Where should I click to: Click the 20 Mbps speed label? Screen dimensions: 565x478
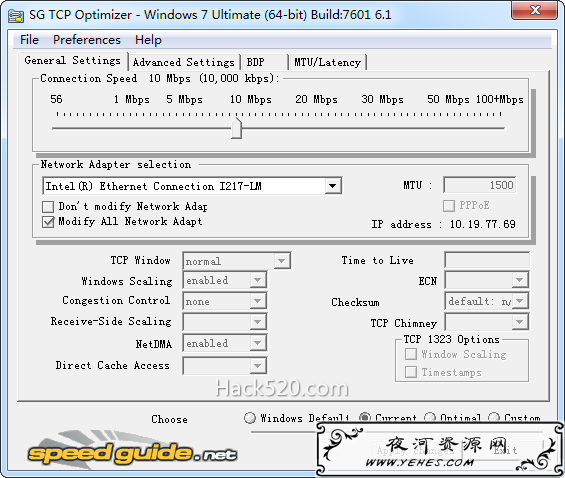pyautogui.click(x=316, y=99)
